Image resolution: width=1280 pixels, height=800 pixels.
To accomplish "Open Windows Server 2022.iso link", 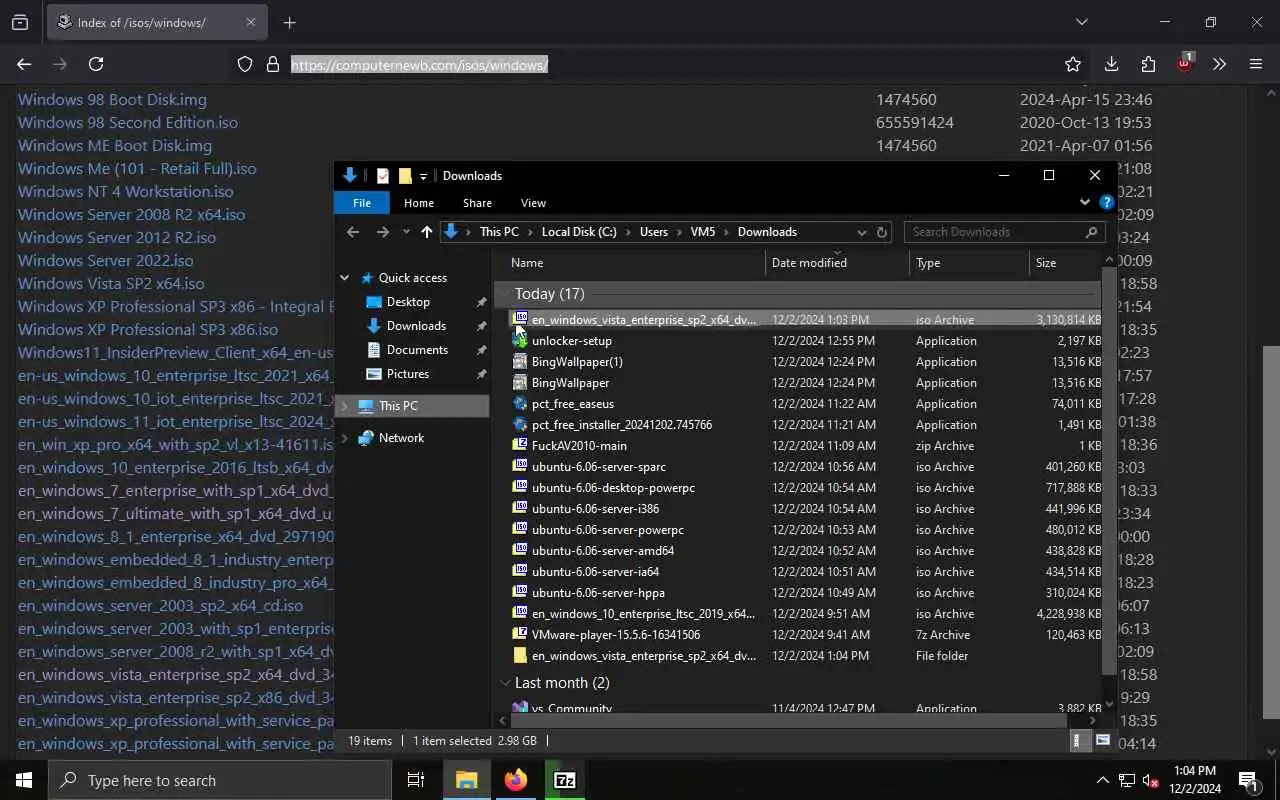I will coord(106,261).
